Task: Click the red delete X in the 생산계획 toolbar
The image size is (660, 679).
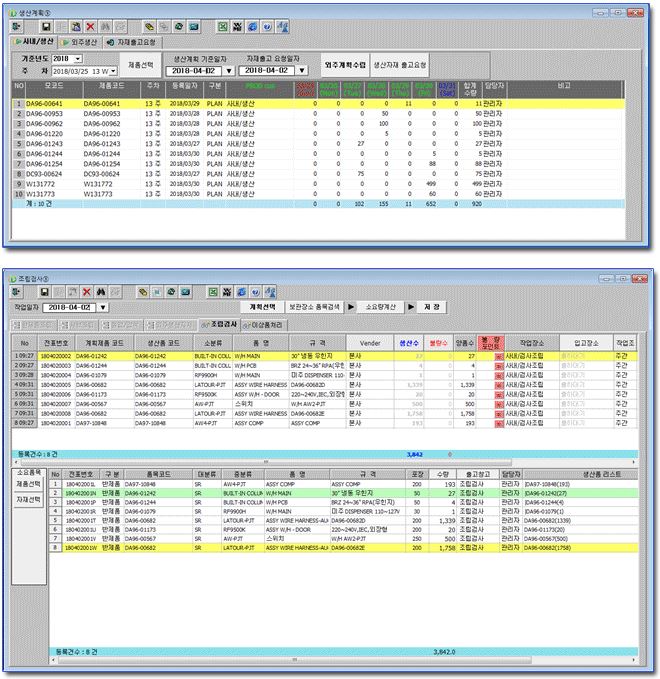Action: pyautogui.click(x=92, y=27)
